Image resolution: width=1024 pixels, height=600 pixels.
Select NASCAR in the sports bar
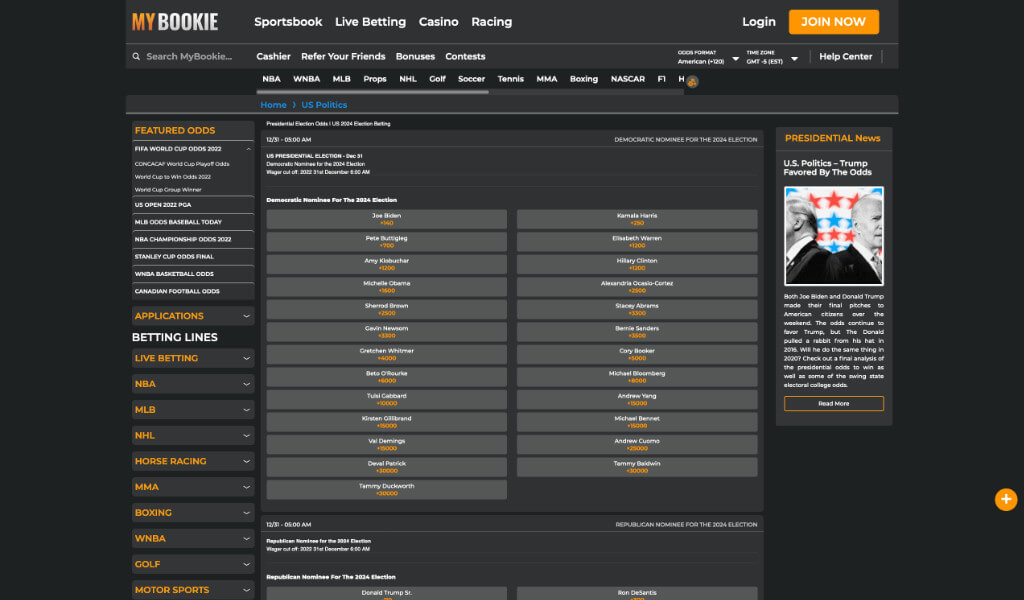point(628,79)
